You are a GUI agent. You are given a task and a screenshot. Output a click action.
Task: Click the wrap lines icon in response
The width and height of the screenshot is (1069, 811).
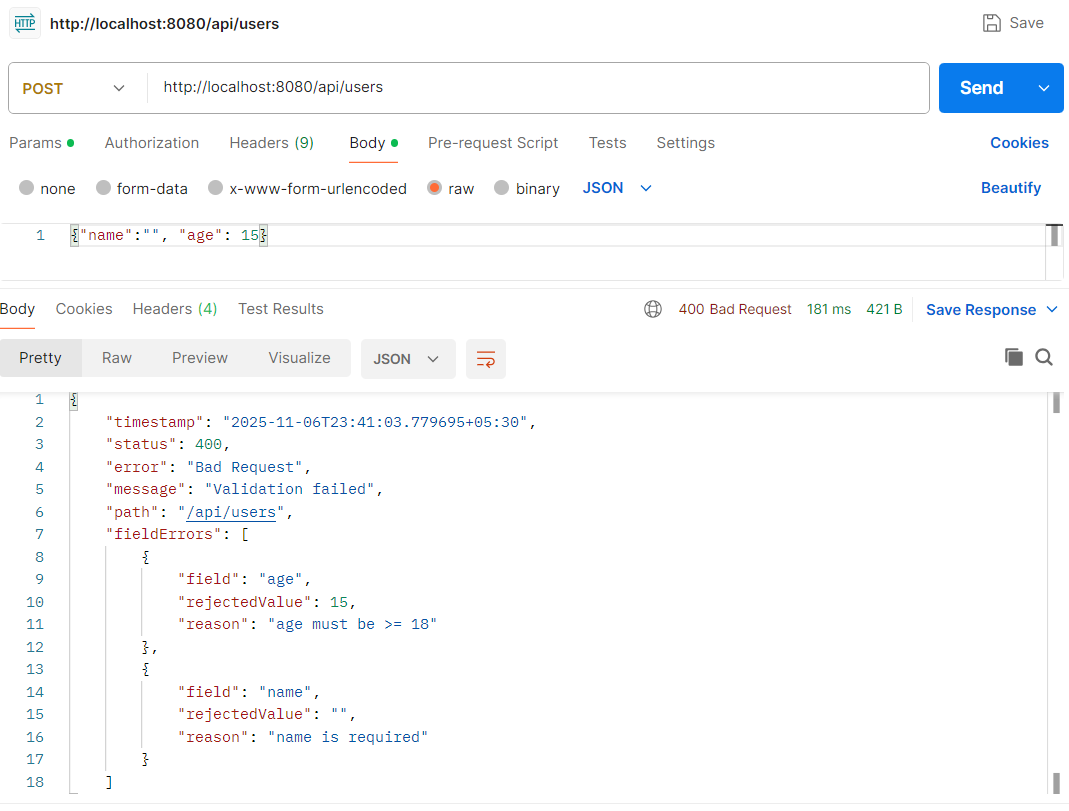click(486, 359)
